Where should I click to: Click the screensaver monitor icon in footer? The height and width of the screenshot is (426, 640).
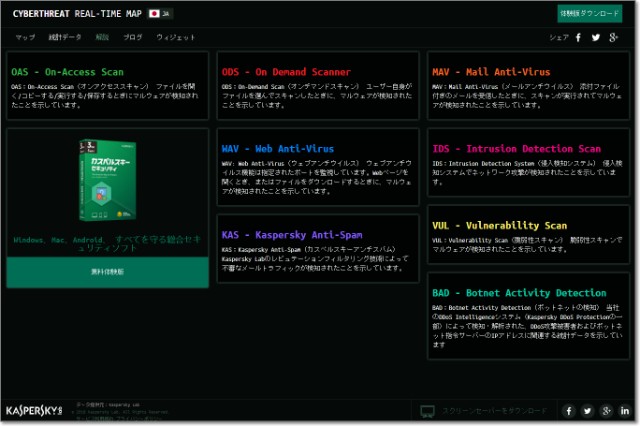427,410
